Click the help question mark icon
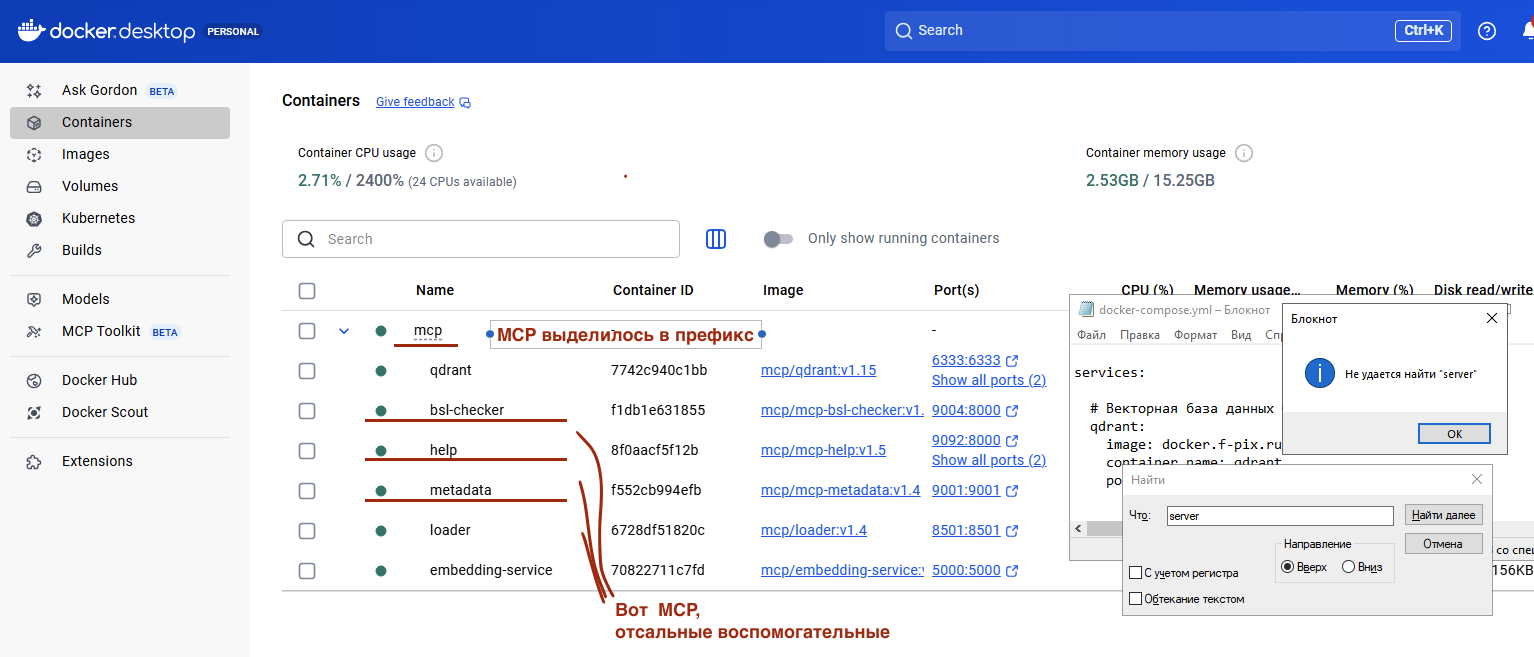The height and width of the screenshot is (657, 1534). pos(1487,31)
